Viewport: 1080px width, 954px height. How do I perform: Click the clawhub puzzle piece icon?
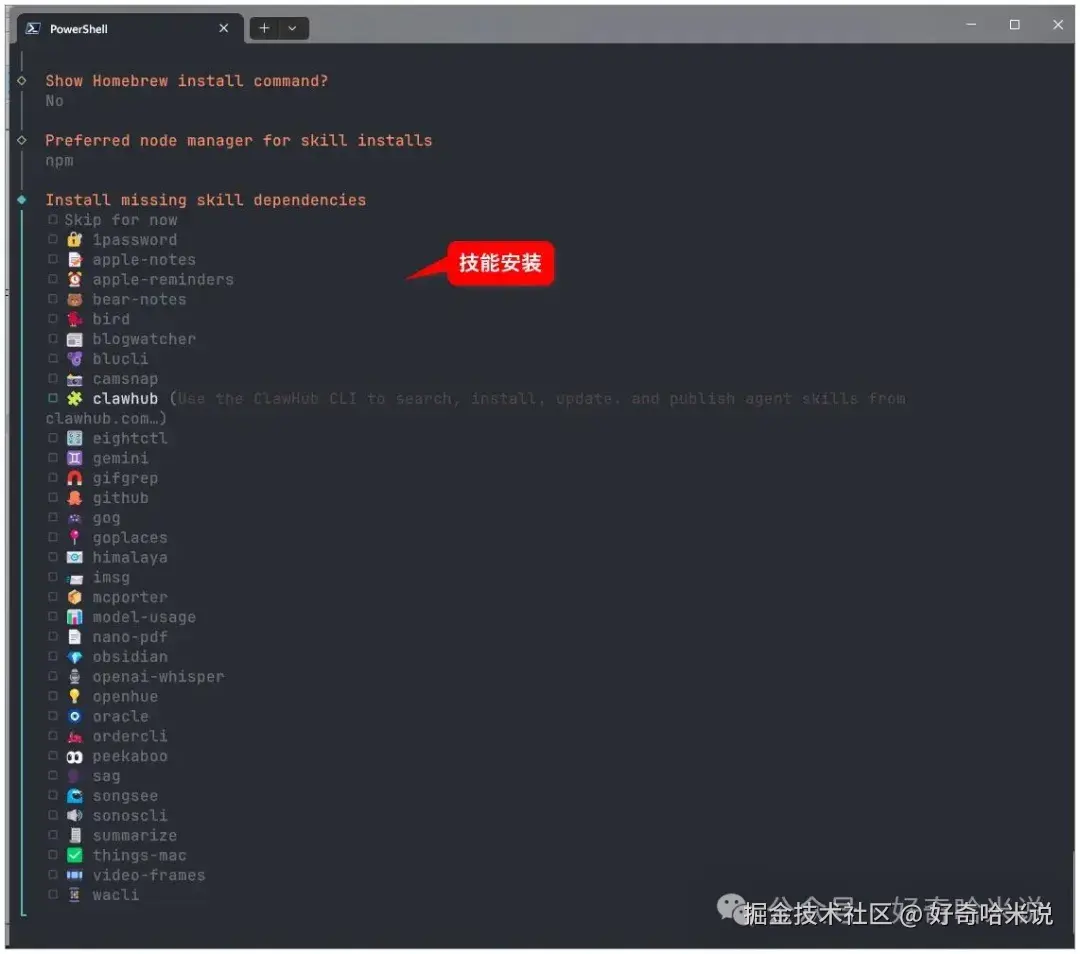point(74,399)
